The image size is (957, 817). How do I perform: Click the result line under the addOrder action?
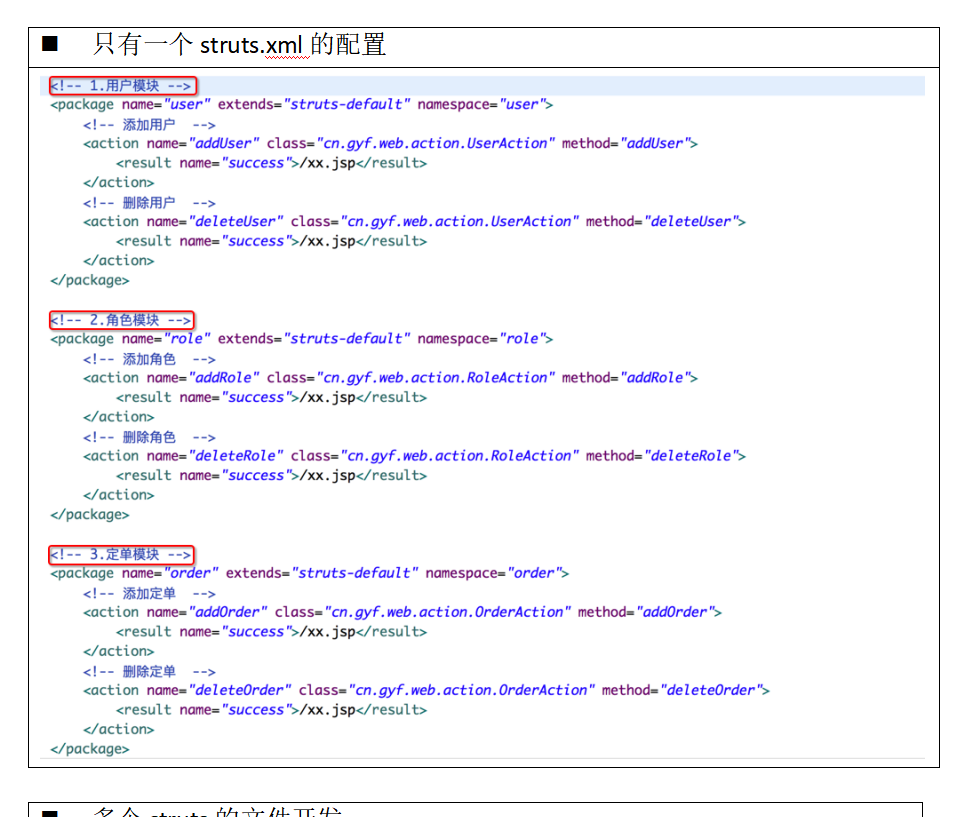point(272,632)
